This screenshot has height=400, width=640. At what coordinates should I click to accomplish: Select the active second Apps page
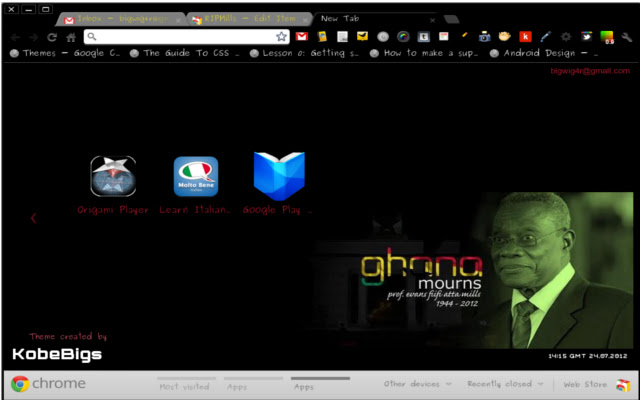tap(320, 384)
